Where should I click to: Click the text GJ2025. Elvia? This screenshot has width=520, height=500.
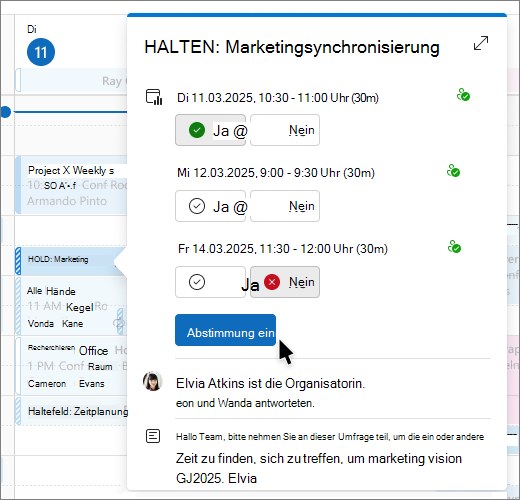[216, 479]
